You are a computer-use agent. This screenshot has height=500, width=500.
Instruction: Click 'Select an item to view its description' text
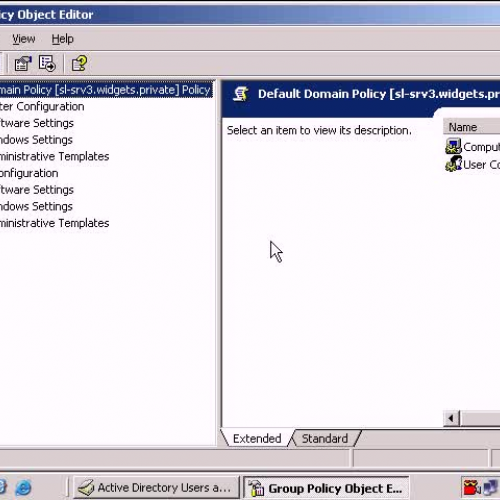319,130
